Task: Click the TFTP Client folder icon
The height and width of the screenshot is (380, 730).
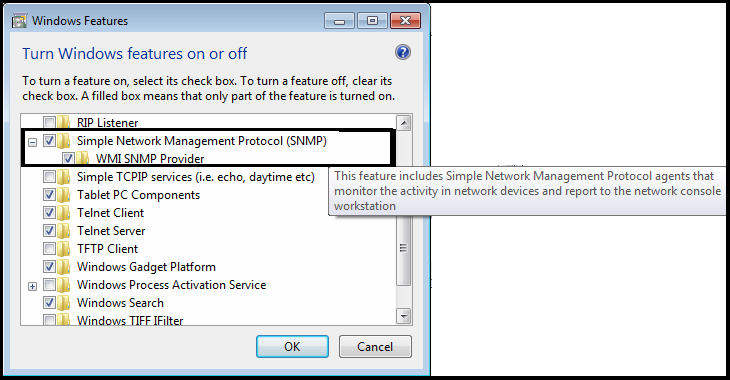Action: tap(64, 249)
